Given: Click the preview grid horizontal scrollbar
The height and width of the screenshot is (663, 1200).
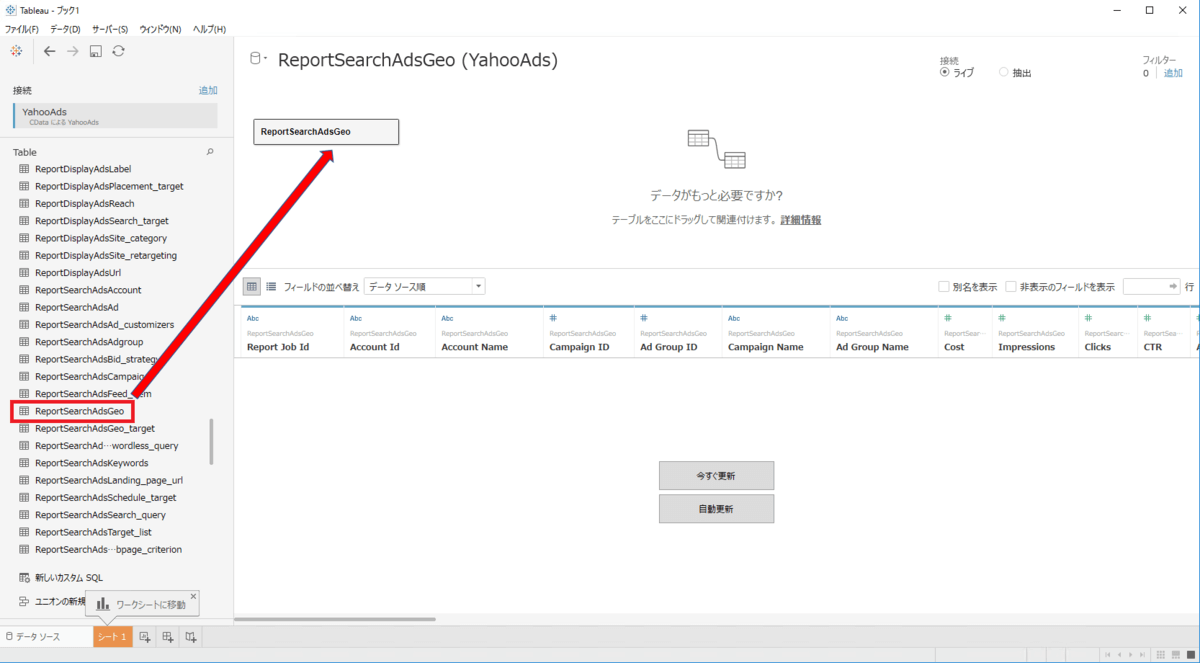Looking at the screenshot, I should coord(335,620).
